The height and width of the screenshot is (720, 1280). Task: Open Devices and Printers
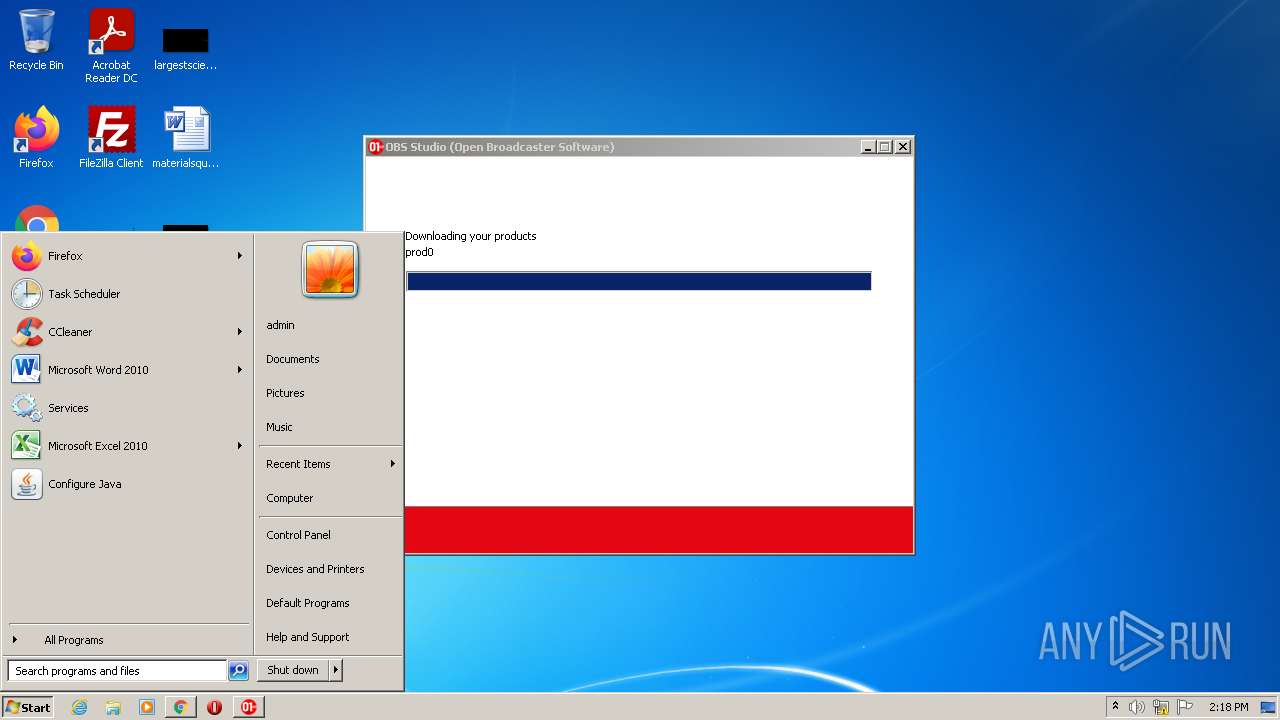click(330, 569)
